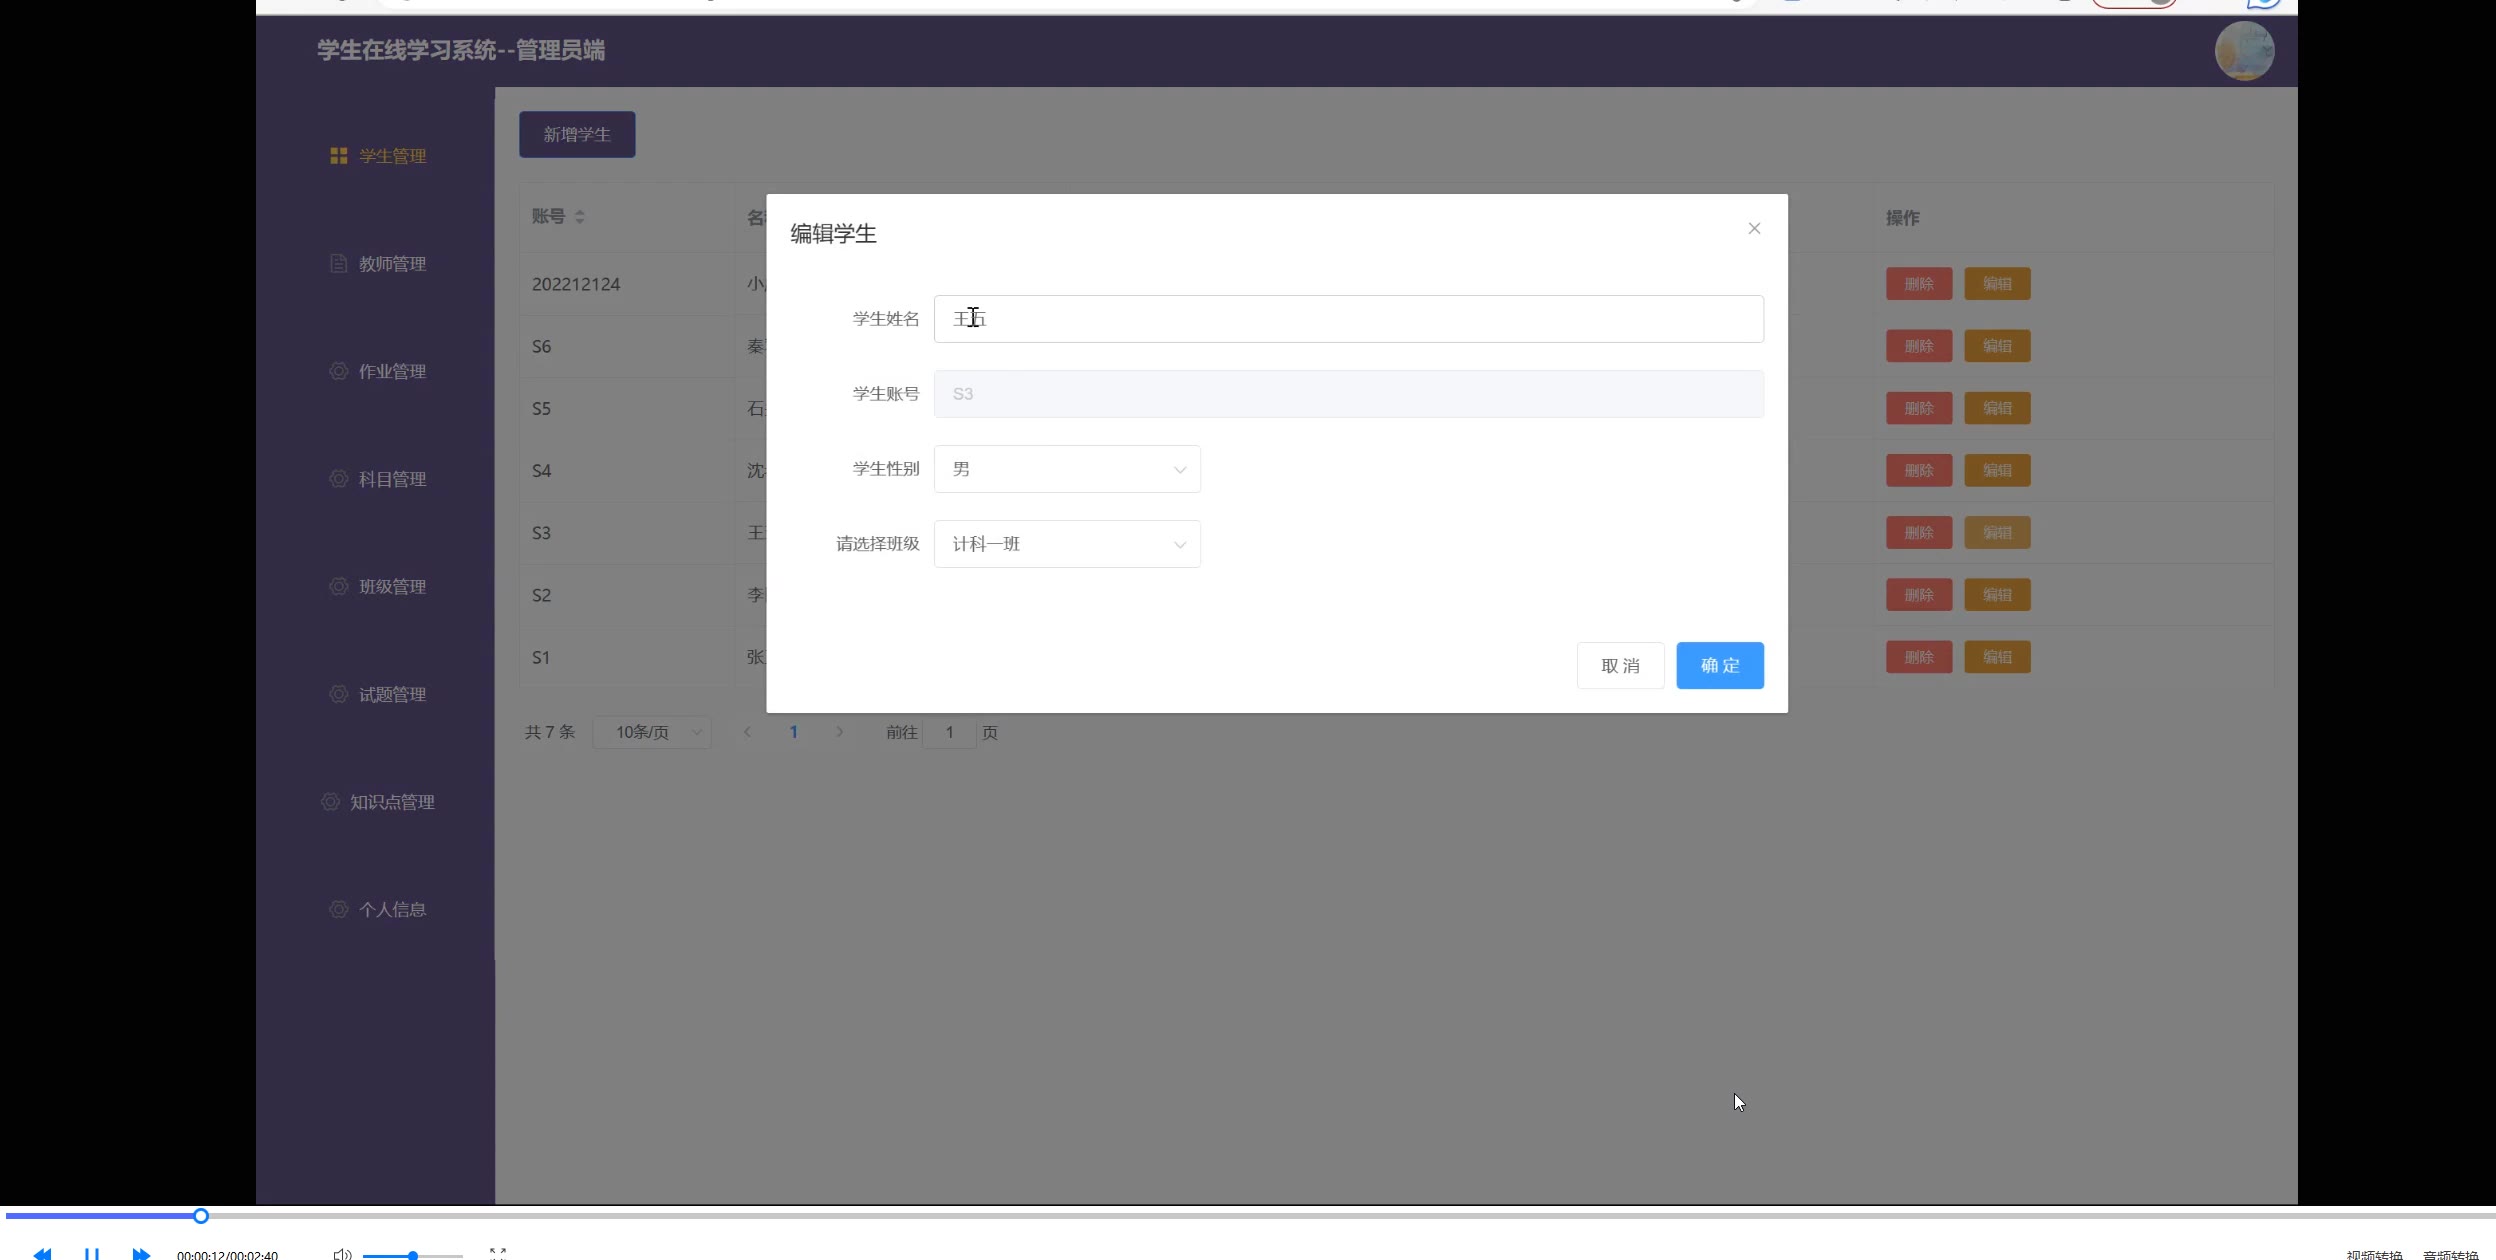Go to 教师管理 in the sidebar
This screenshot has width=2496, height=1260.
[391, 264]
